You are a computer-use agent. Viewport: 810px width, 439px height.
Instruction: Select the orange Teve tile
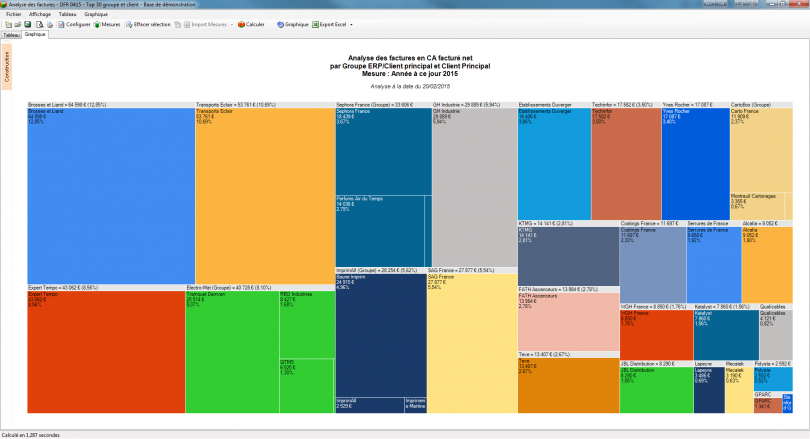click(x=568, y=385)
